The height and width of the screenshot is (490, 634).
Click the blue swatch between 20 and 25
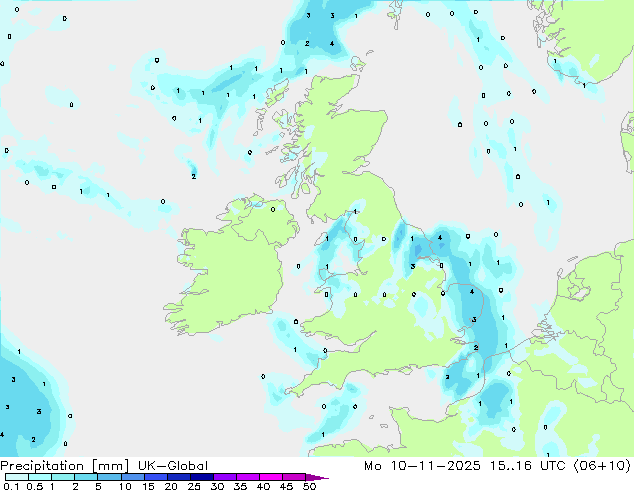tap(178, 477)
